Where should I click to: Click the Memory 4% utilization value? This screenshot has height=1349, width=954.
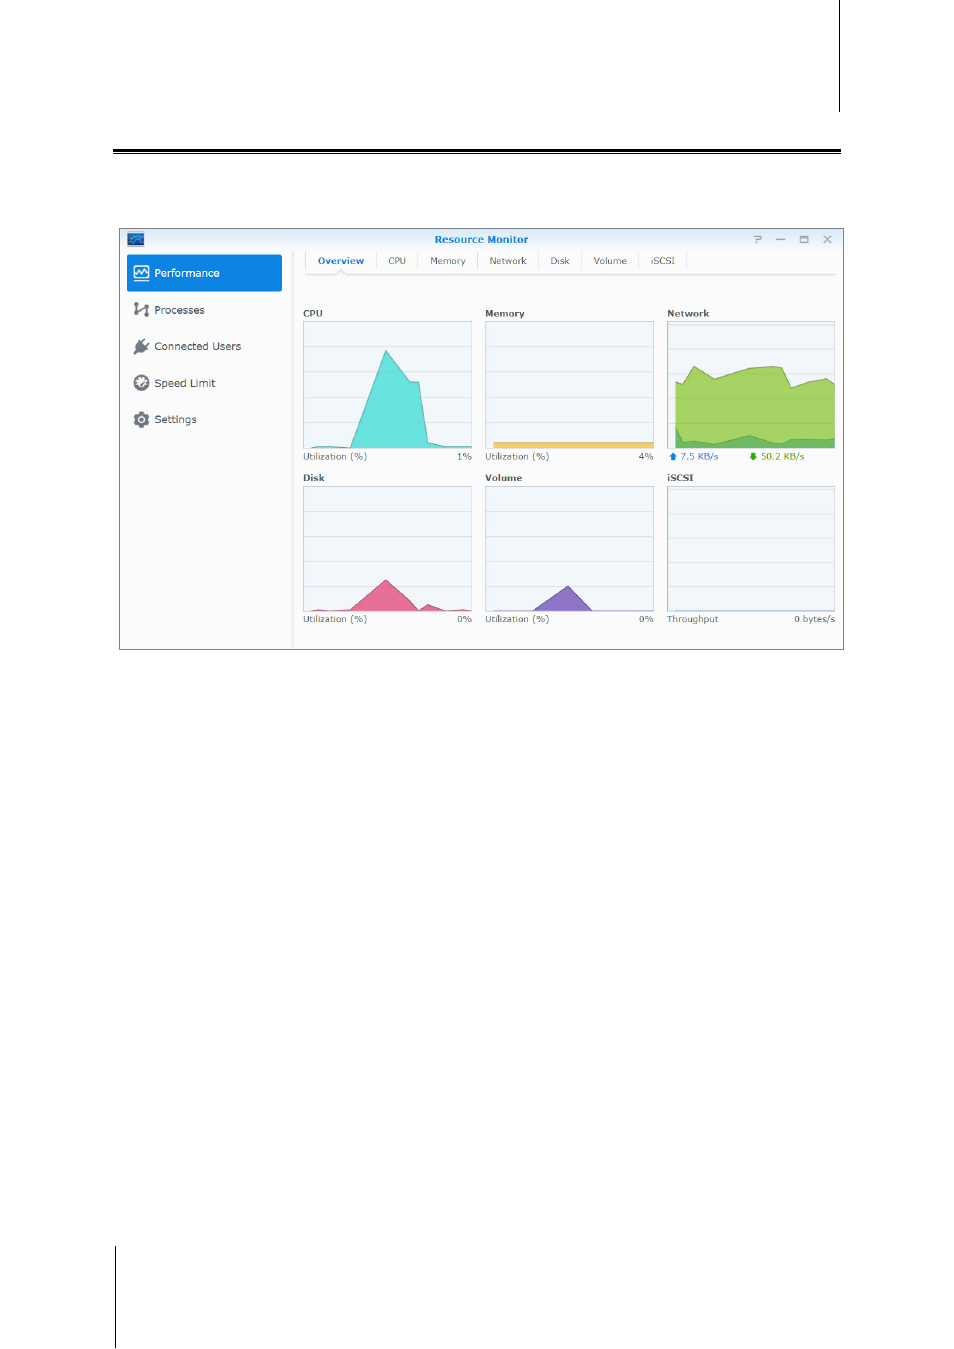coord(646,456)
